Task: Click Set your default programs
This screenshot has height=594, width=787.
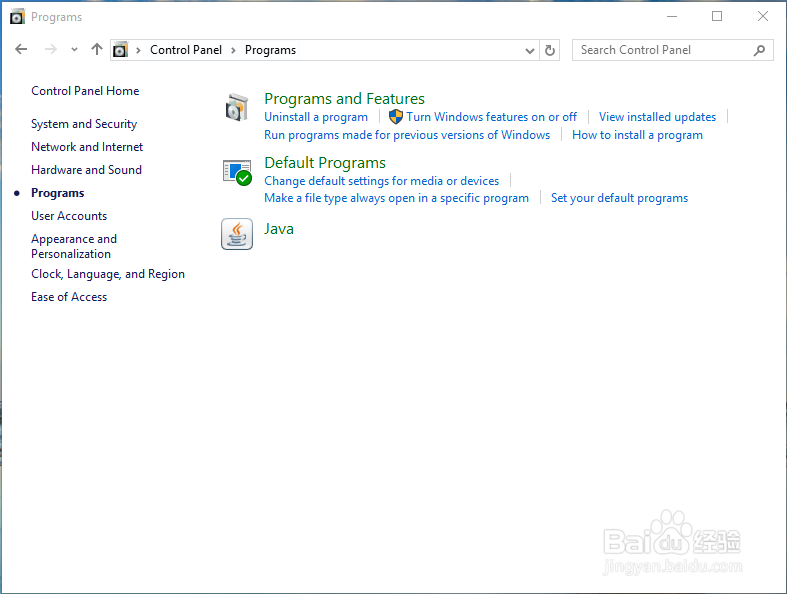Action: click(x=619, y=198)
